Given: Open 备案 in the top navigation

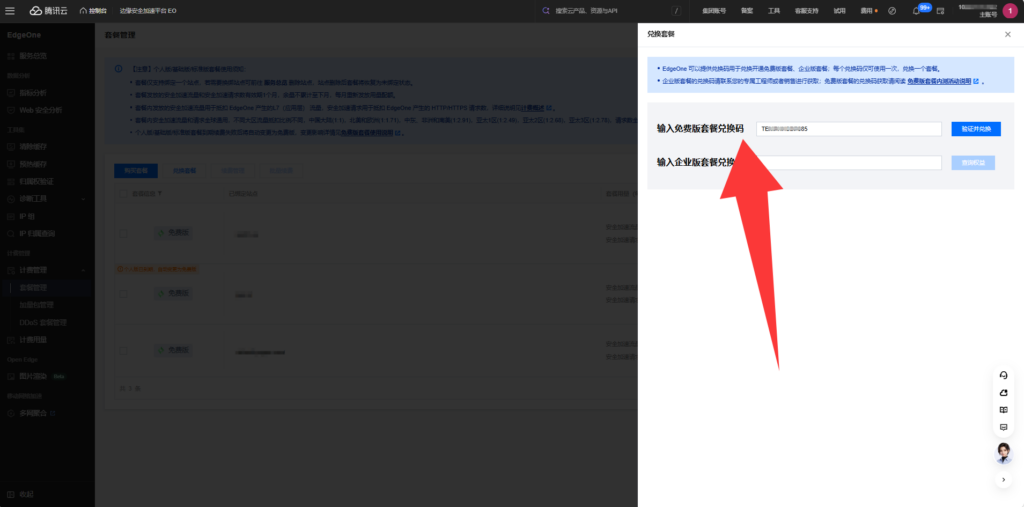Looking at the screenshot, I should pyautogui.click(x=746, y=11).
